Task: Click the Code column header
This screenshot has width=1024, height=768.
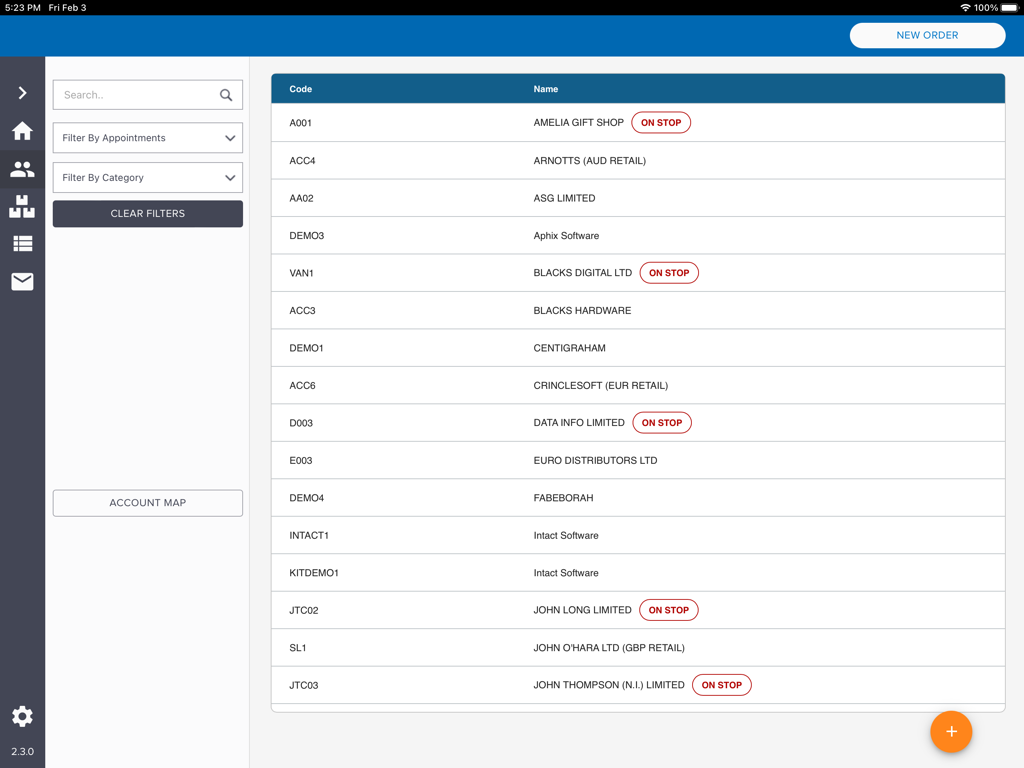Action: [300, 88]
